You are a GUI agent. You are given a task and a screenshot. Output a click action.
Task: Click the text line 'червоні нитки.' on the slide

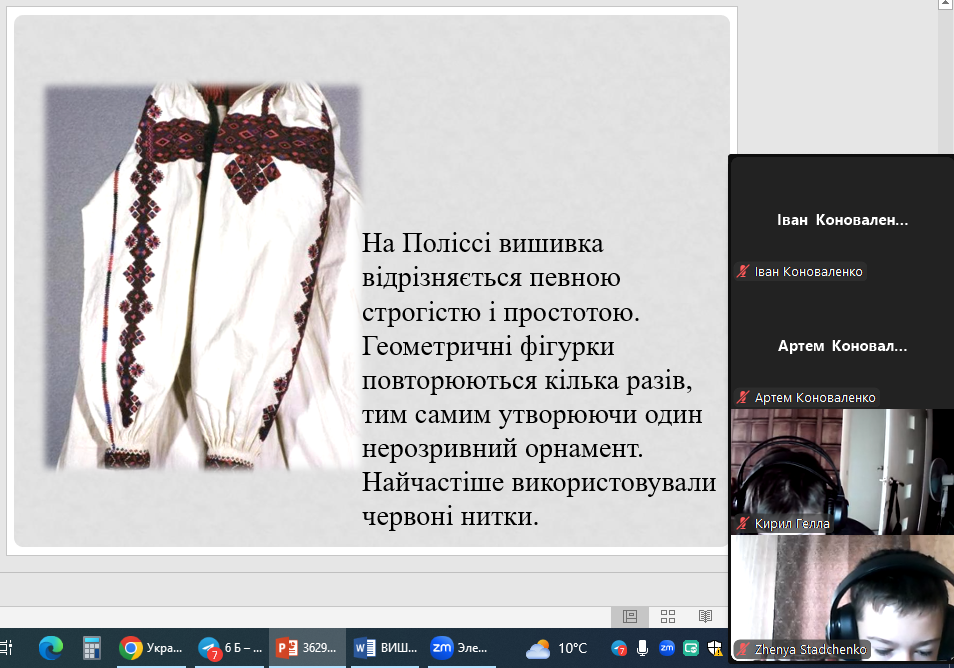coord(450,516)
